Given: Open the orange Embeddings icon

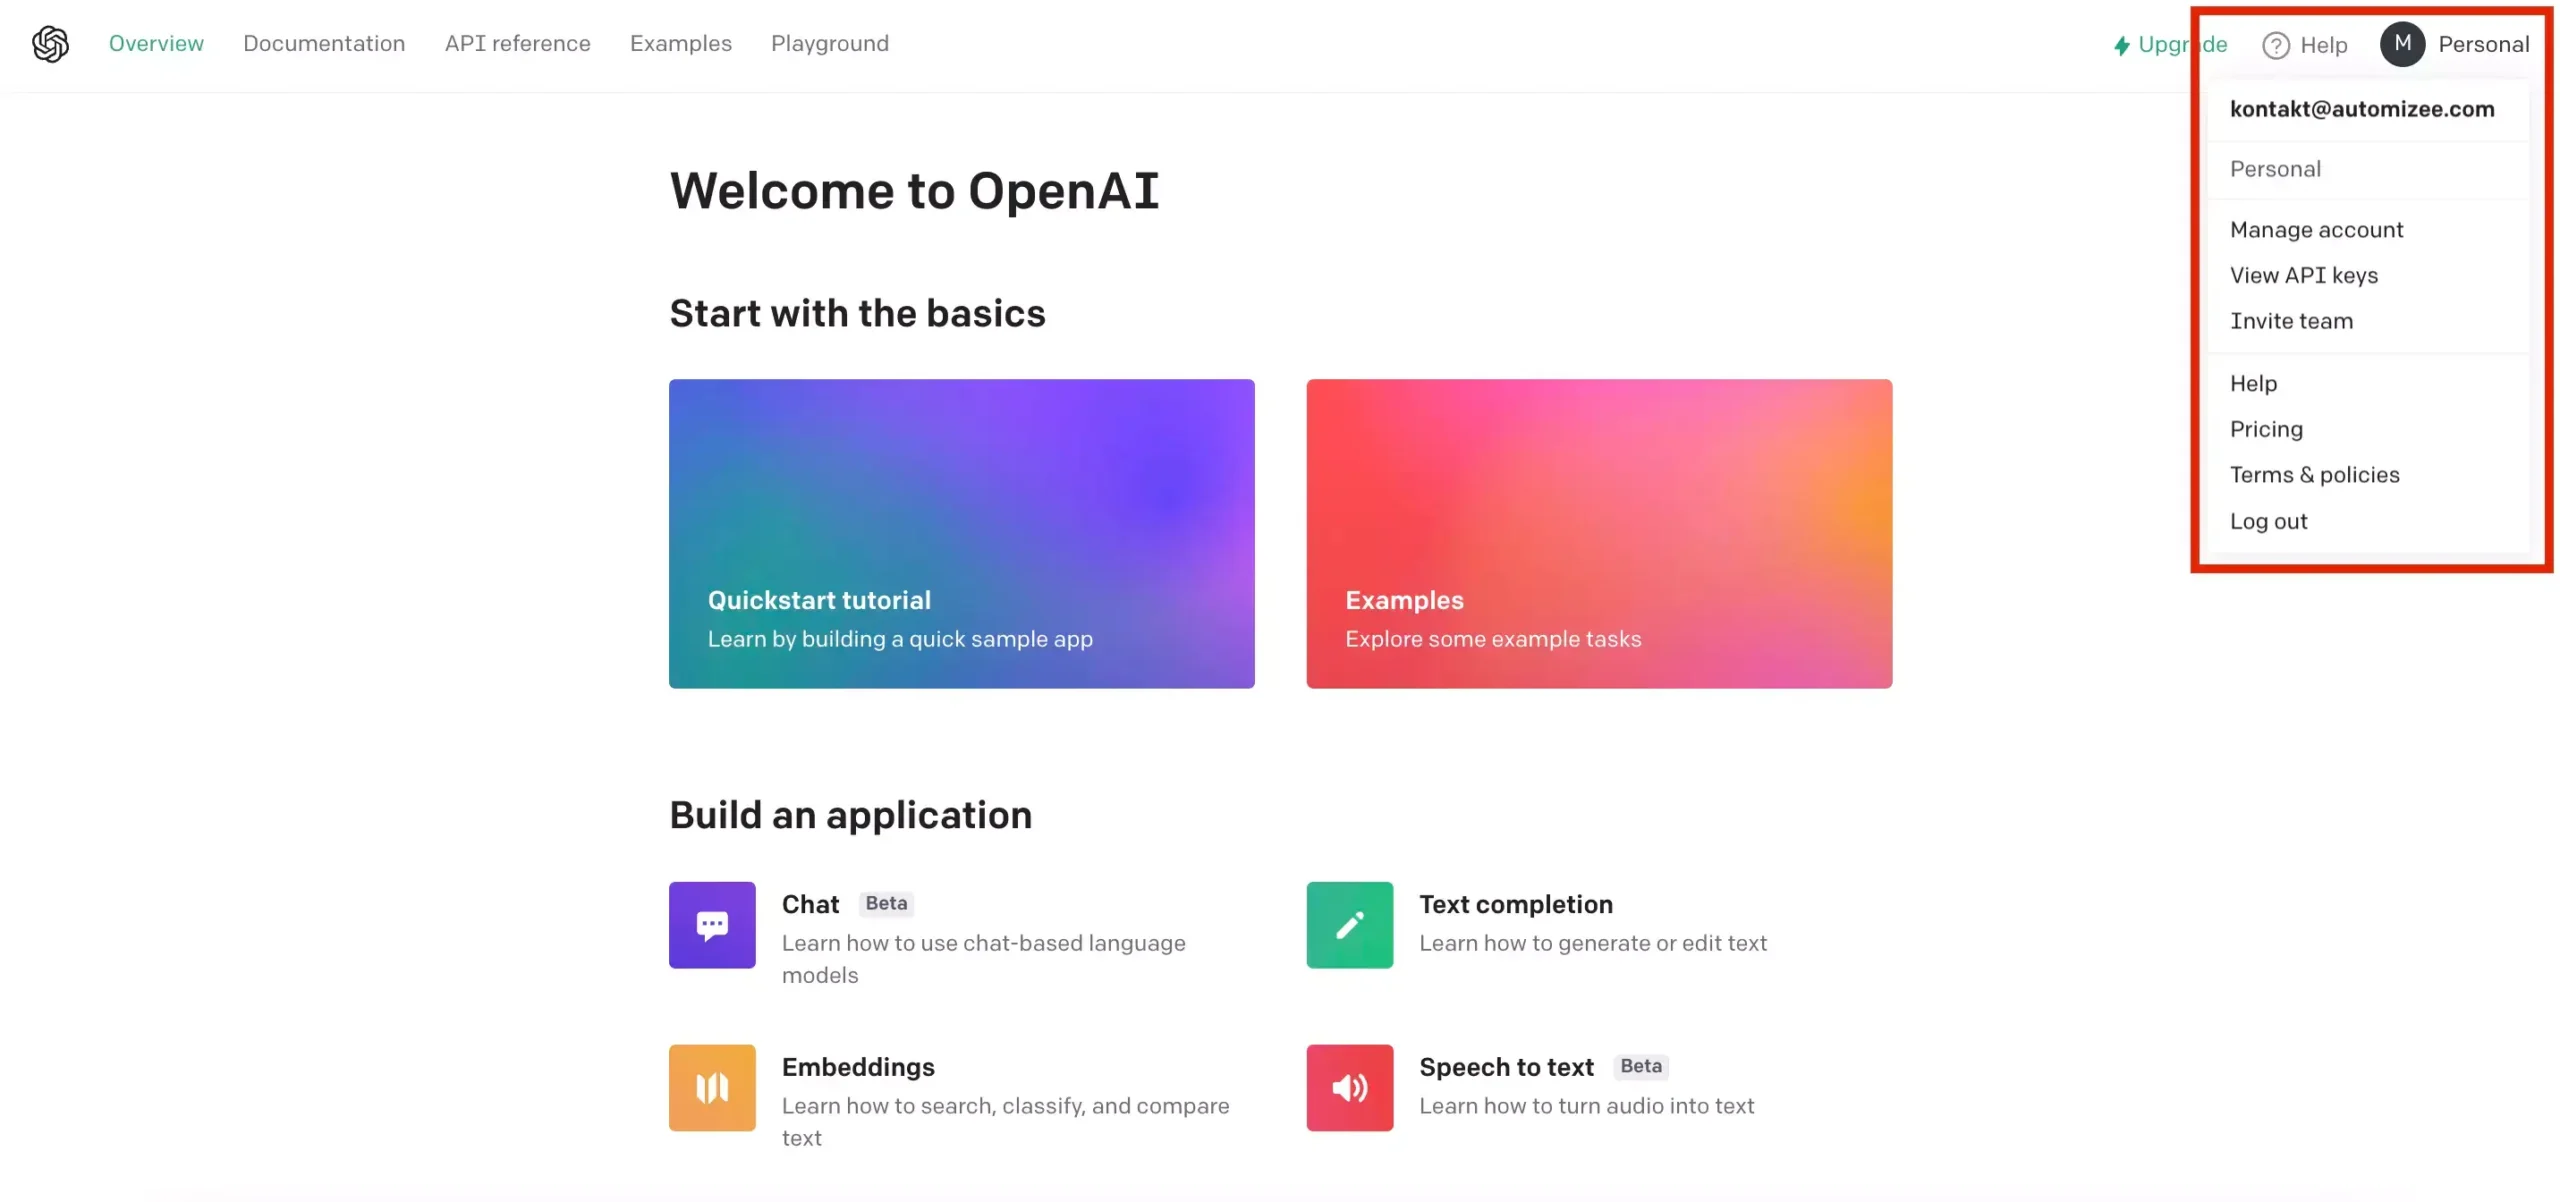Looking at the screenshot, I should coord(712,1087).
